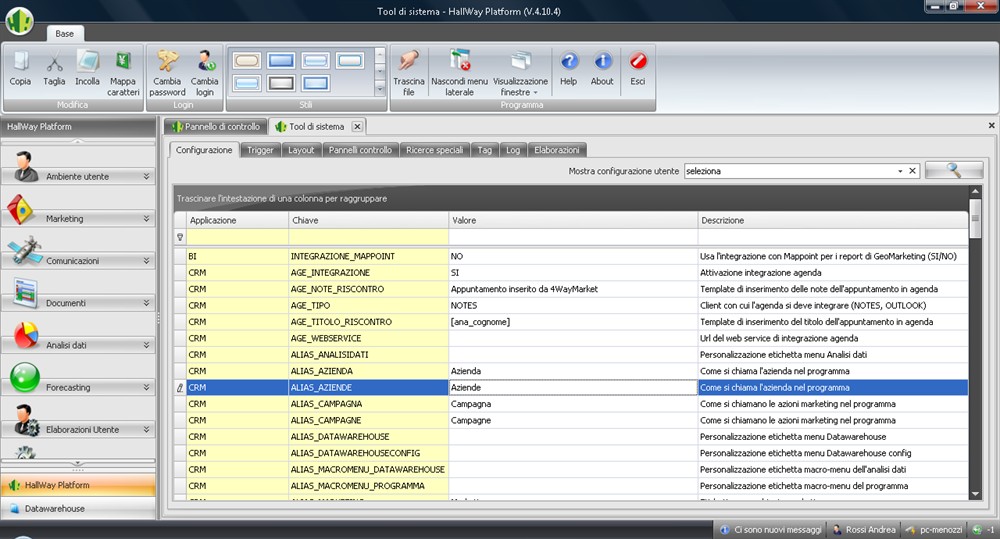Click pc-menozzi status bar entry
The height and width of the screenshot is (539, 1000).
coord(934,529)
